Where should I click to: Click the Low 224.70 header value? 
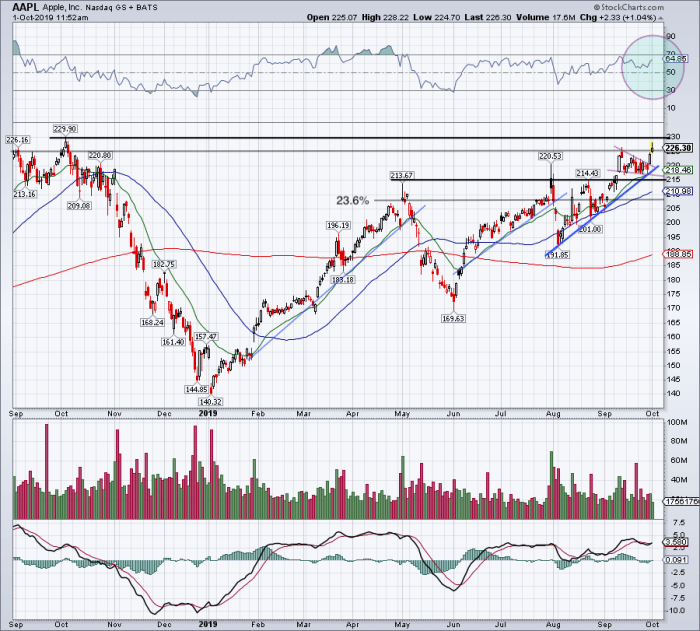[437, 17]
